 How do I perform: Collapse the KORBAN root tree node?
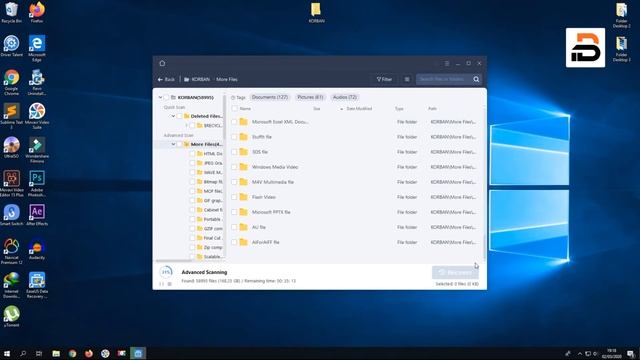coord(160,98)
